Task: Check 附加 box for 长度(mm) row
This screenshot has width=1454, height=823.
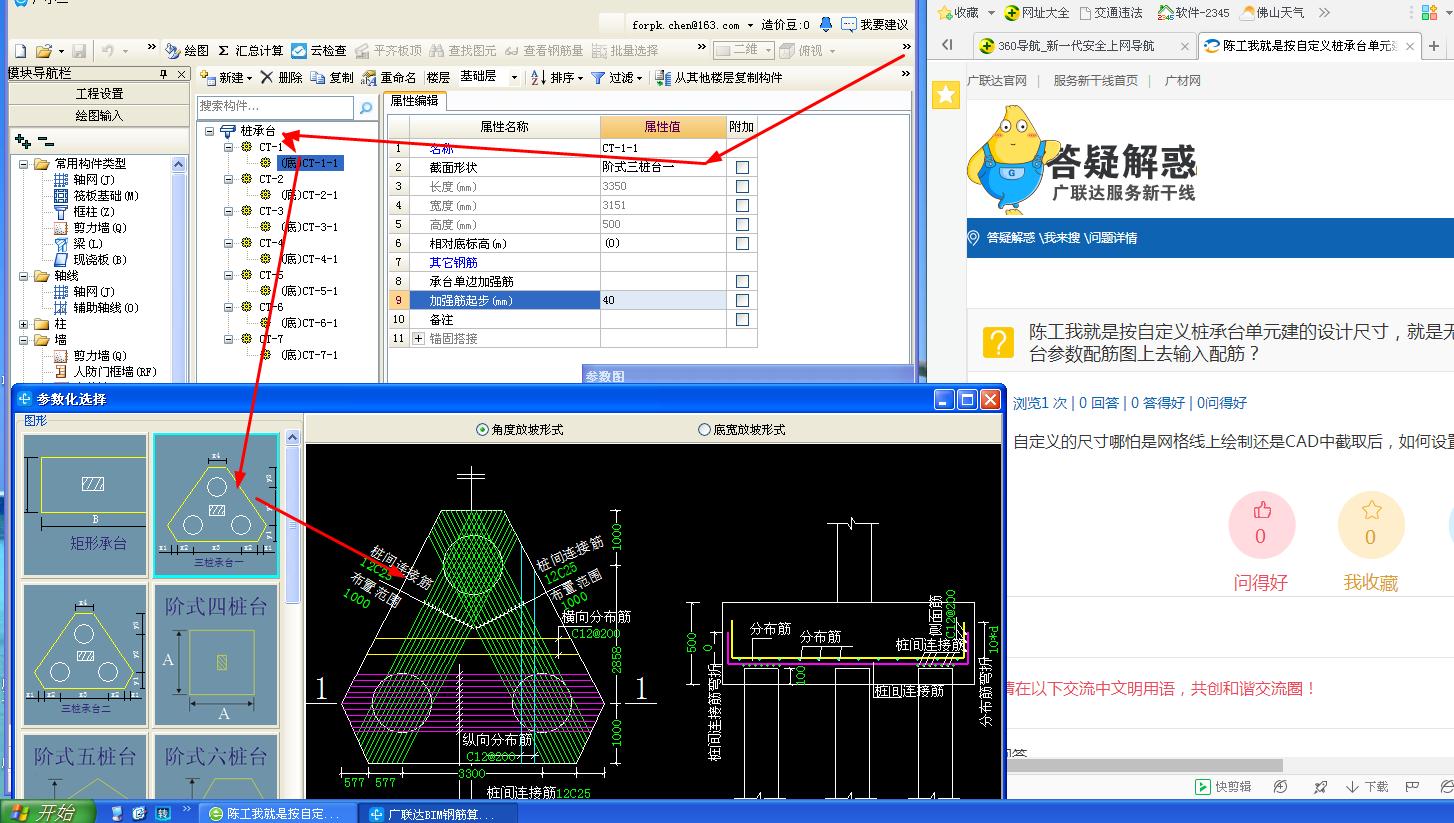Action: tap(742, 187)
